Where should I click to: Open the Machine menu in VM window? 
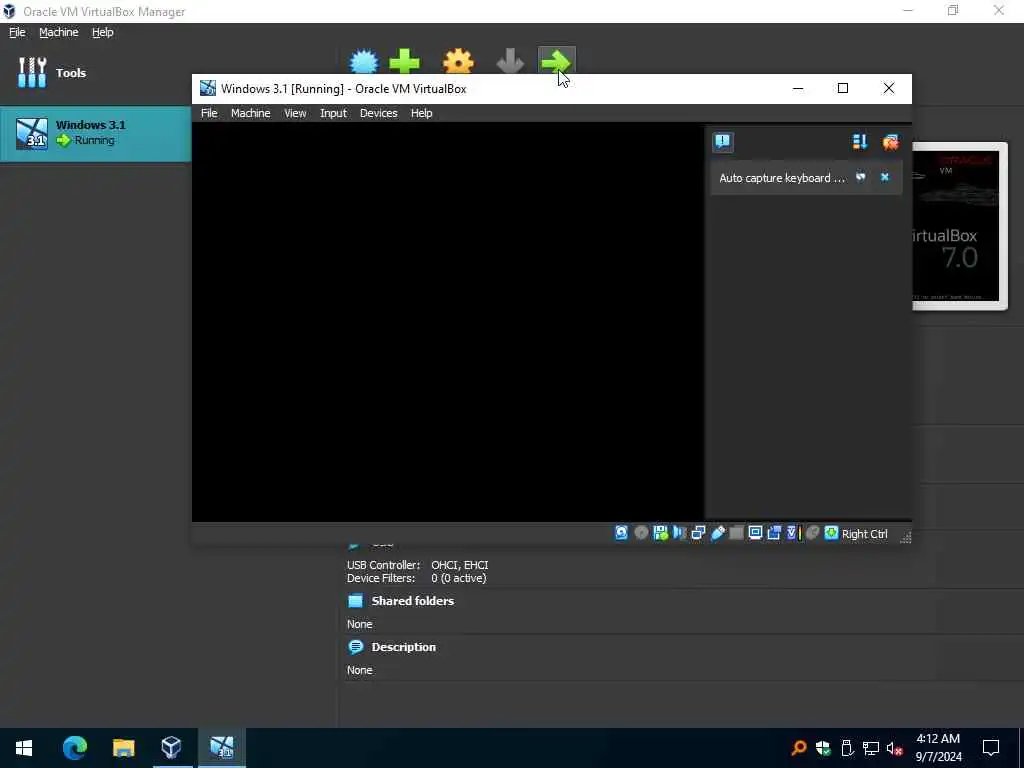point(250,113)
